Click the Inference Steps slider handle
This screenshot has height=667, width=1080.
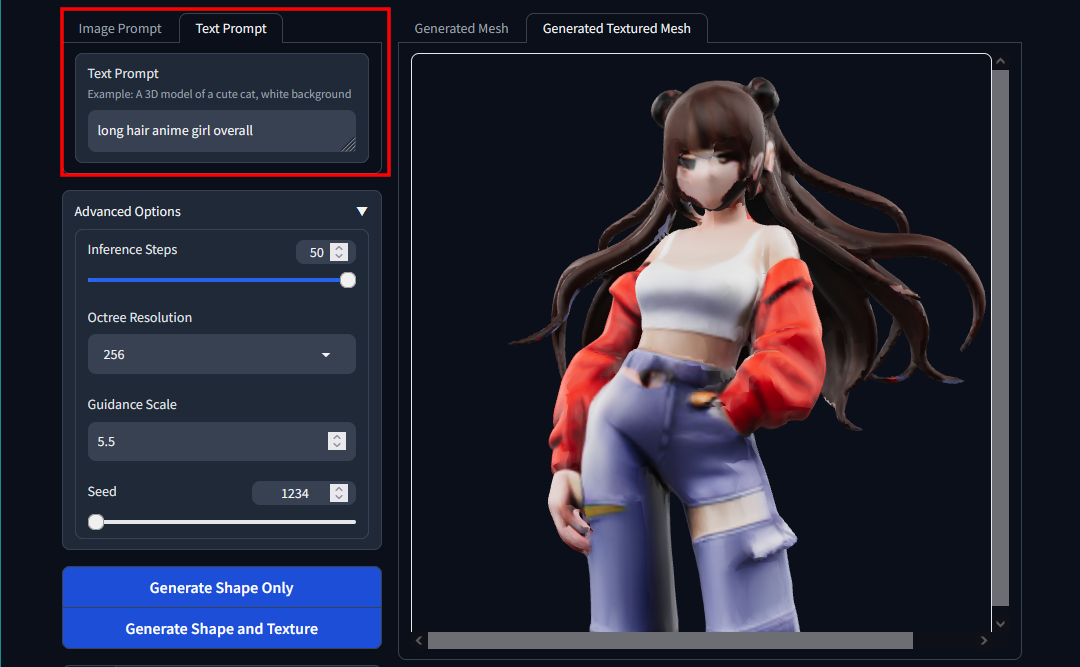pyautogui.click(x=347, y=280)
